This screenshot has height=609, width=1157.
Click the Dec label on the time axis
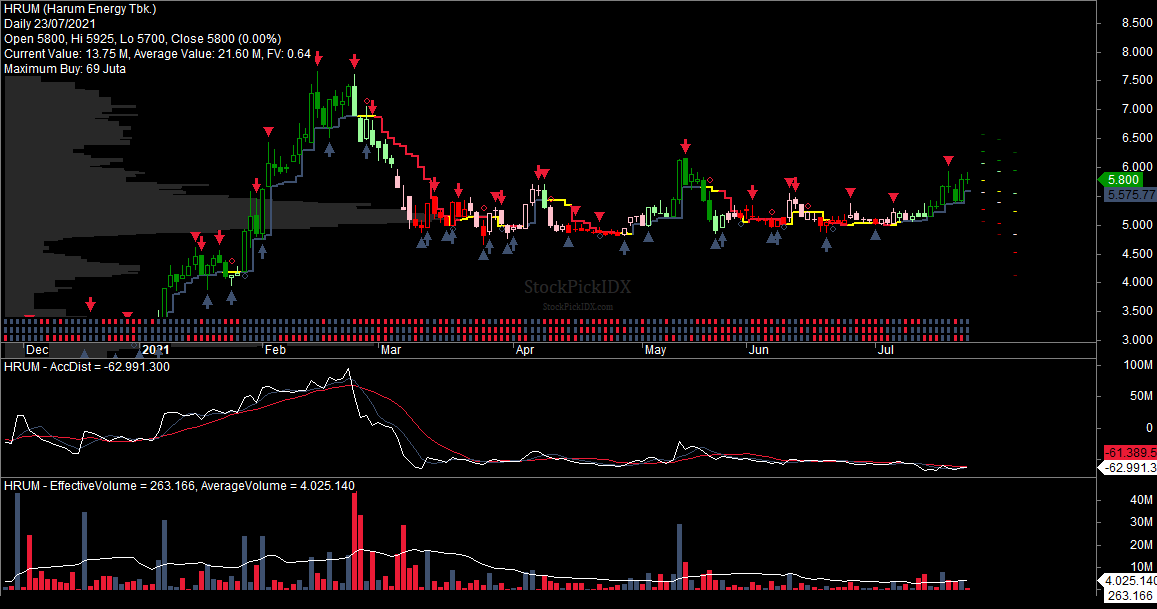tap(37, 350)
